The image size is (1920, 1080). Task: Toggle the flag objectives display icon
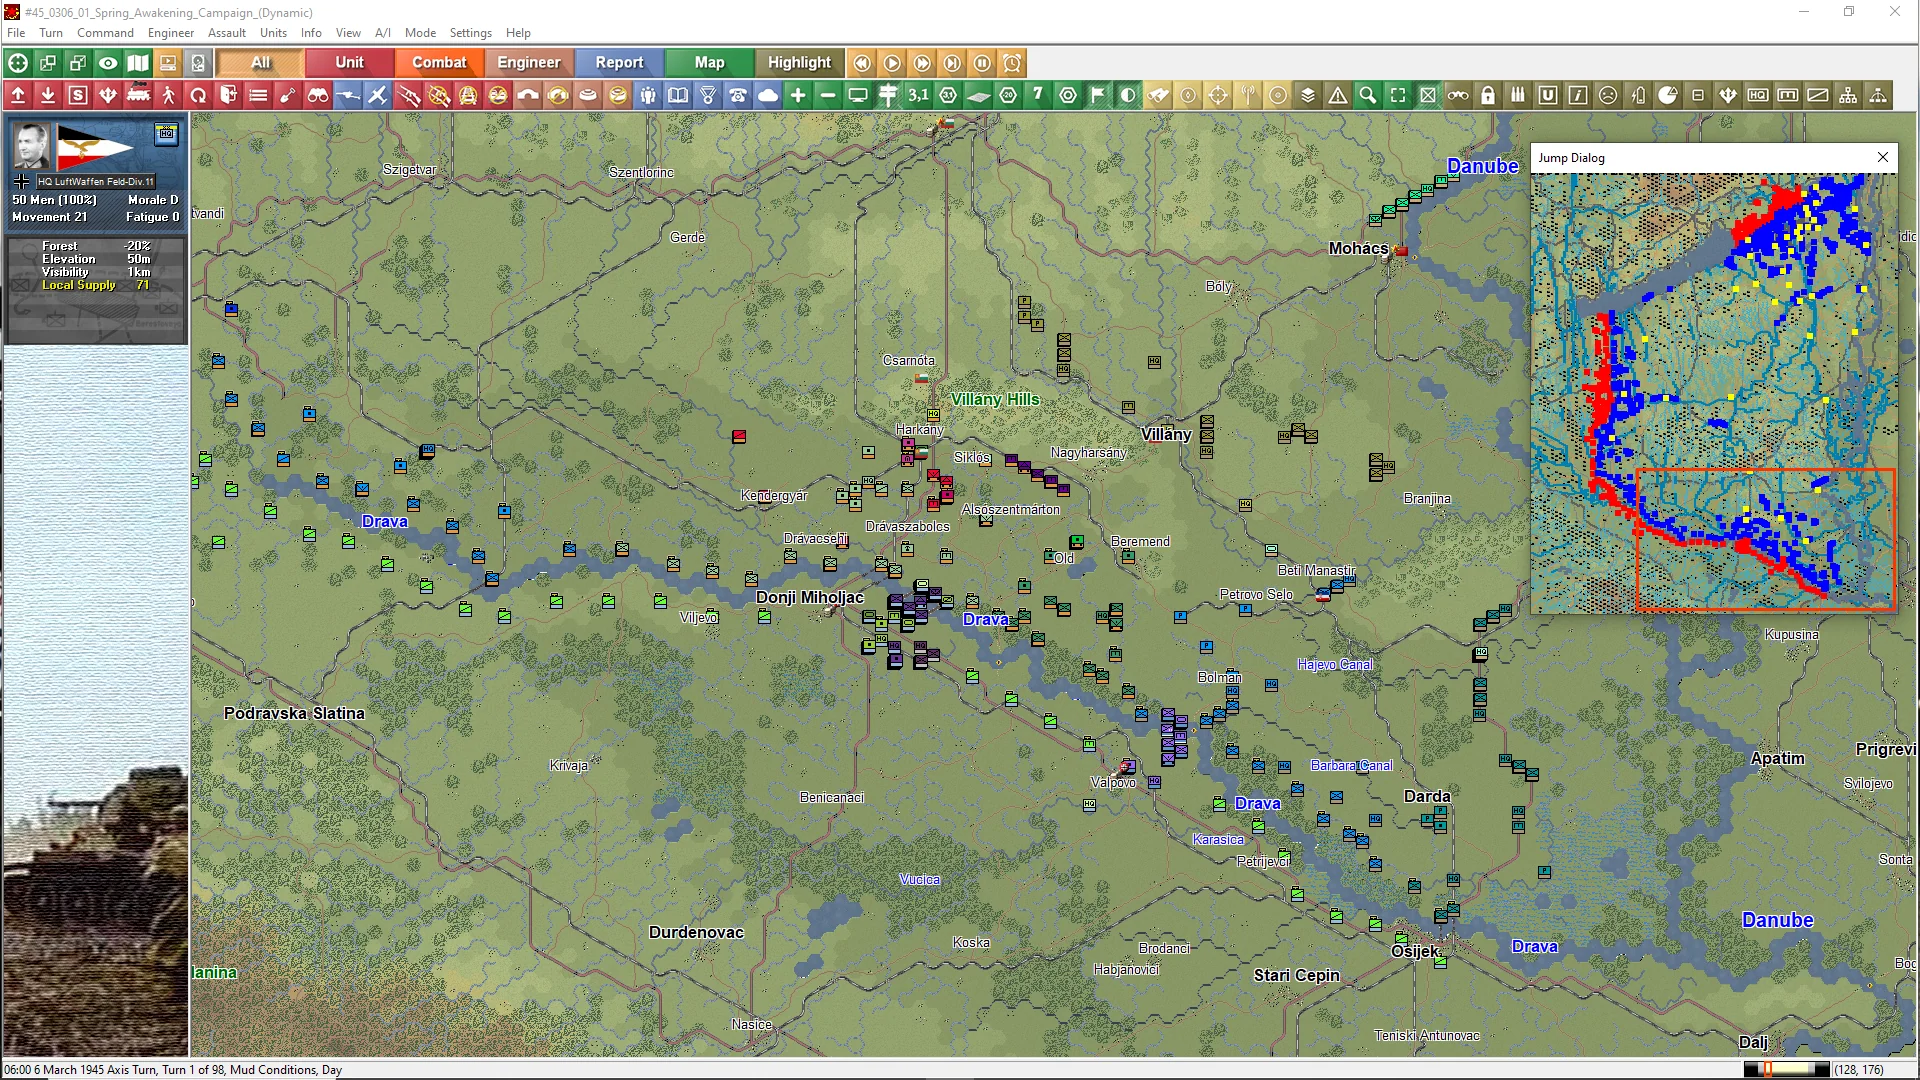1098,95
